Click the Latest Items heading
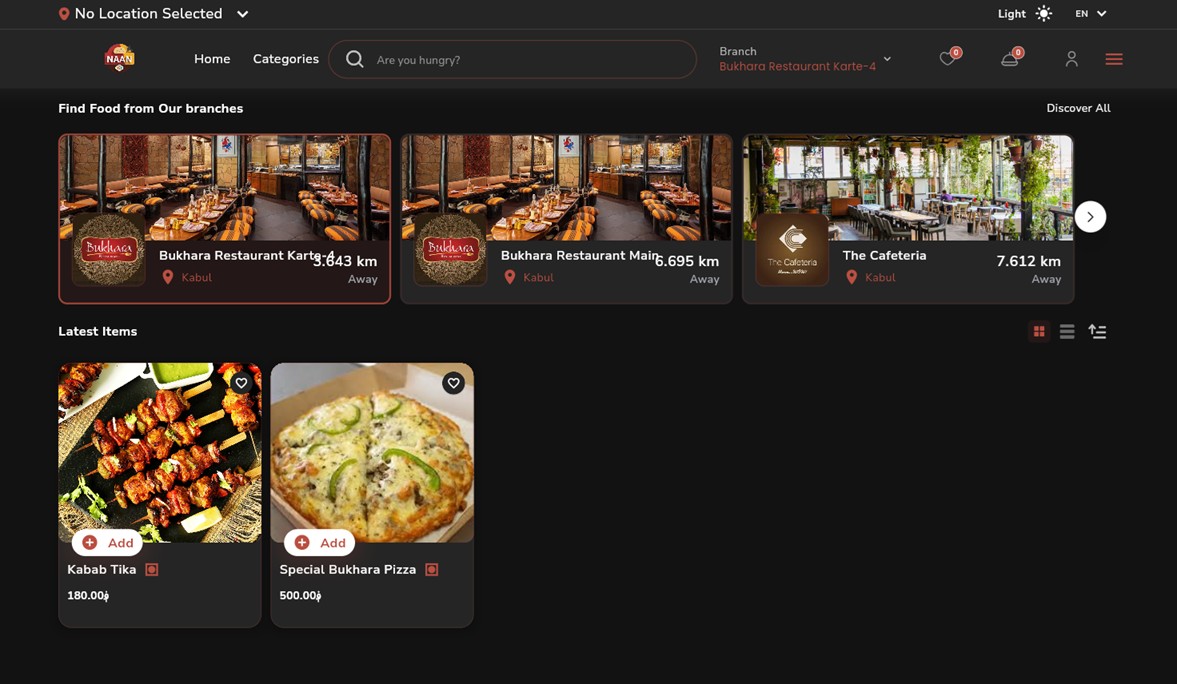 pos(98,331)
